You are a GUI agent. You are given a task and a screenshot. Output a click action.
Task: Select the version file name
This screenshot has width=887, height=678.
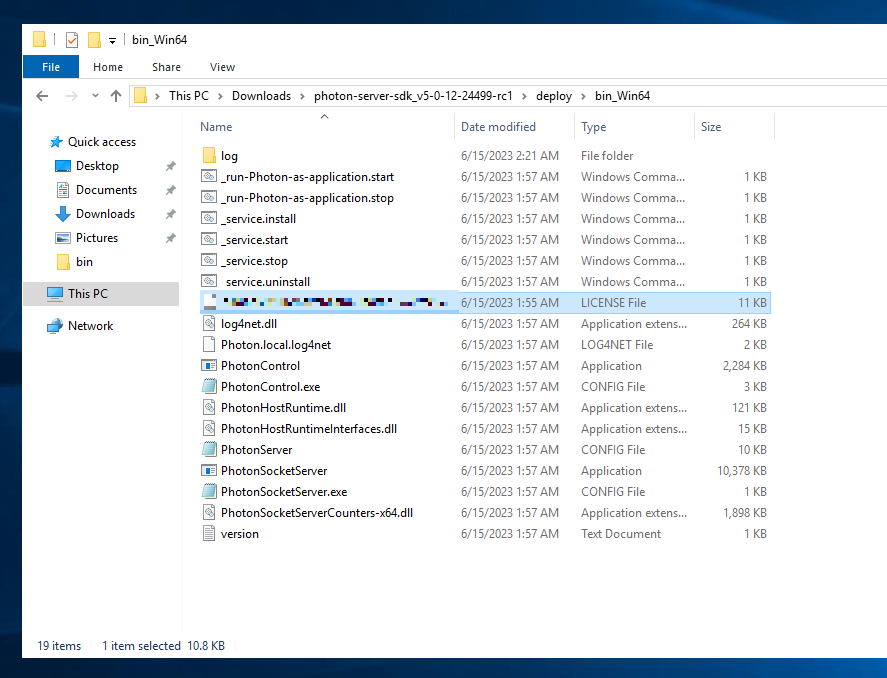coord(240,534)
